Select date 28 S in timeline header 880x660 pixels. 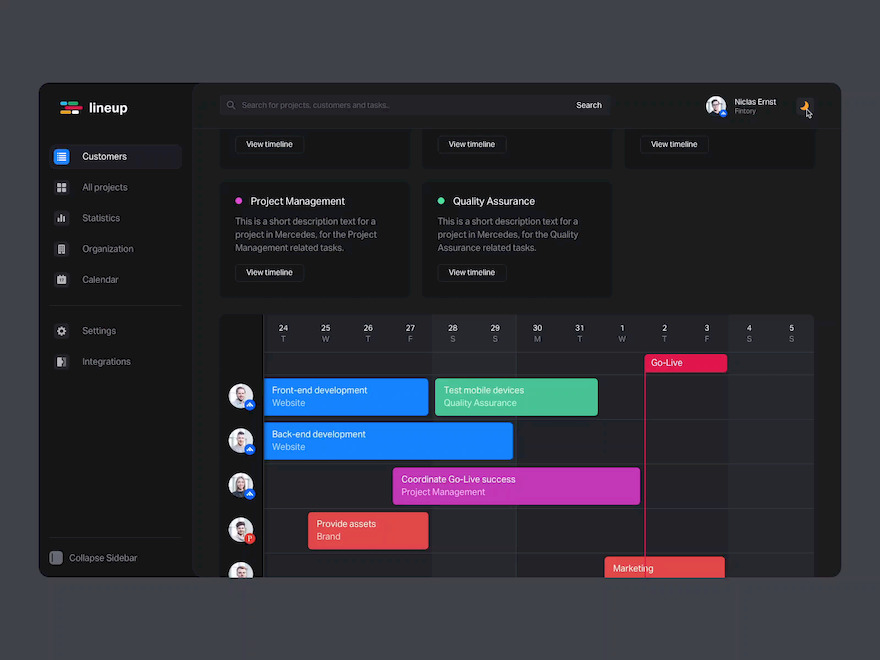pos(453,333)
